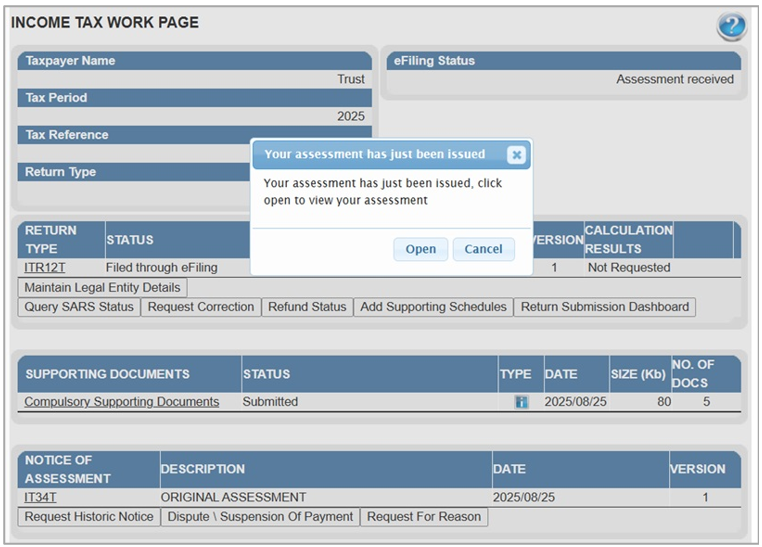Open the ITR12T return link
The width and height of the screenshot is (762, 547).
(43, 268)
